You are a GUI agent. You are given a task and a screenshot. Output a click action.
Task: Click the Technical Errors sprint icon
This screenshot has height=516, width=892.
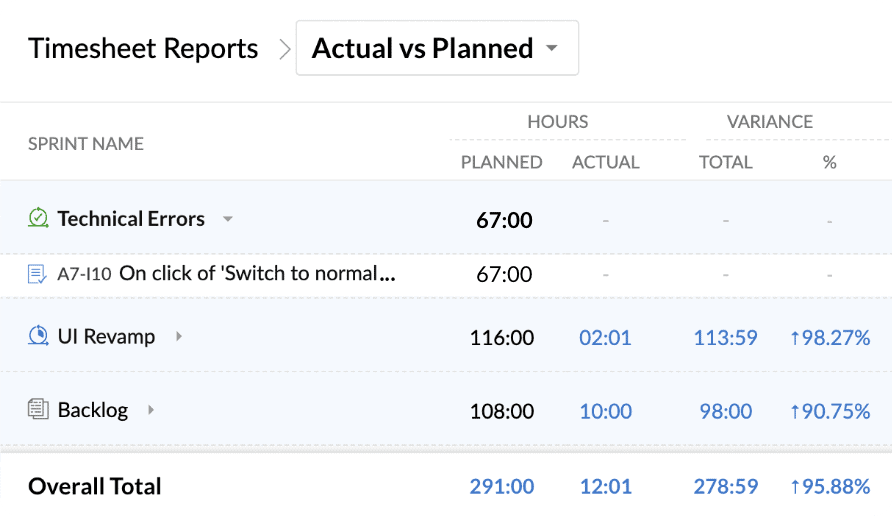coord(38,218)
